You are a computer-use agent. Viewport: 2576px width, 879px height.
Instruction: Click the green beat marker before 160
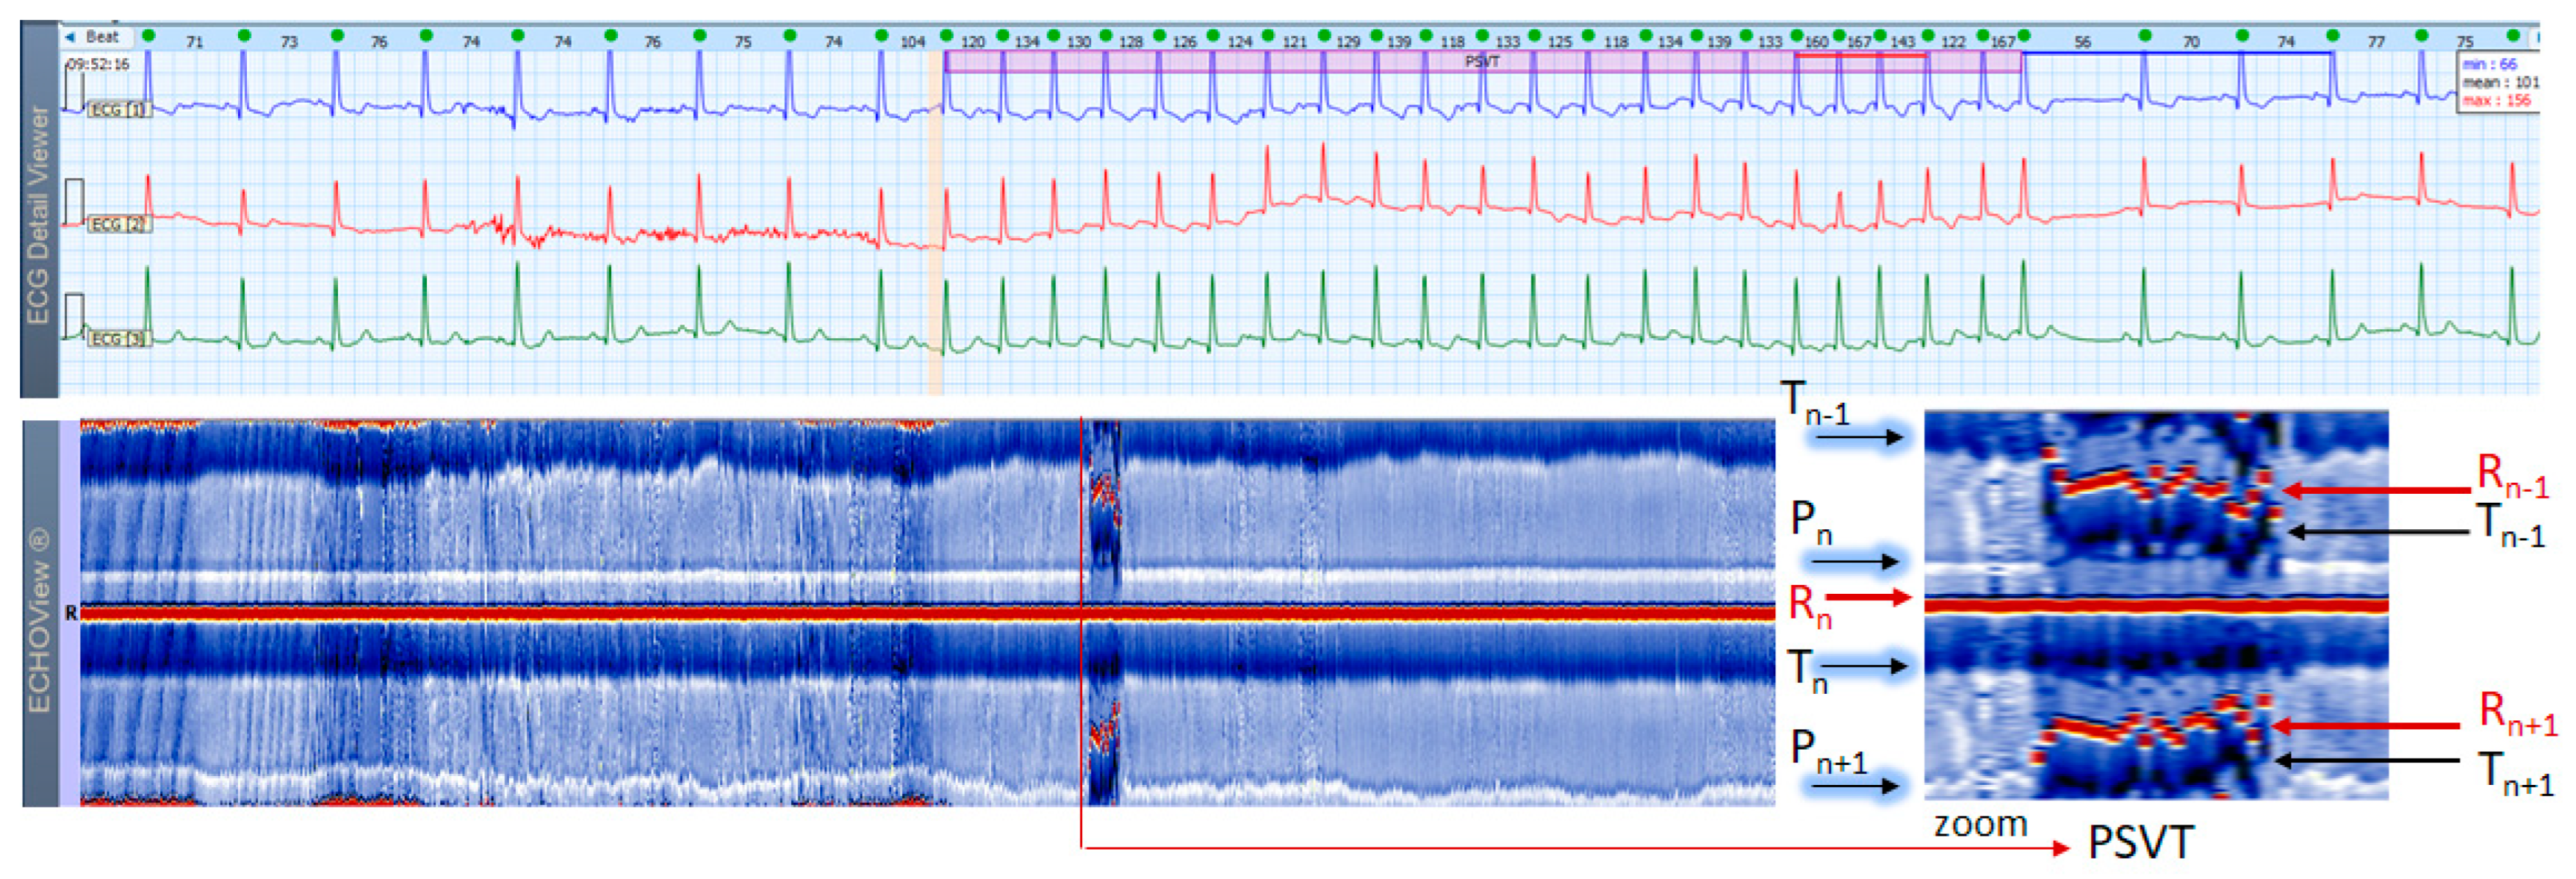[1797, 36]
